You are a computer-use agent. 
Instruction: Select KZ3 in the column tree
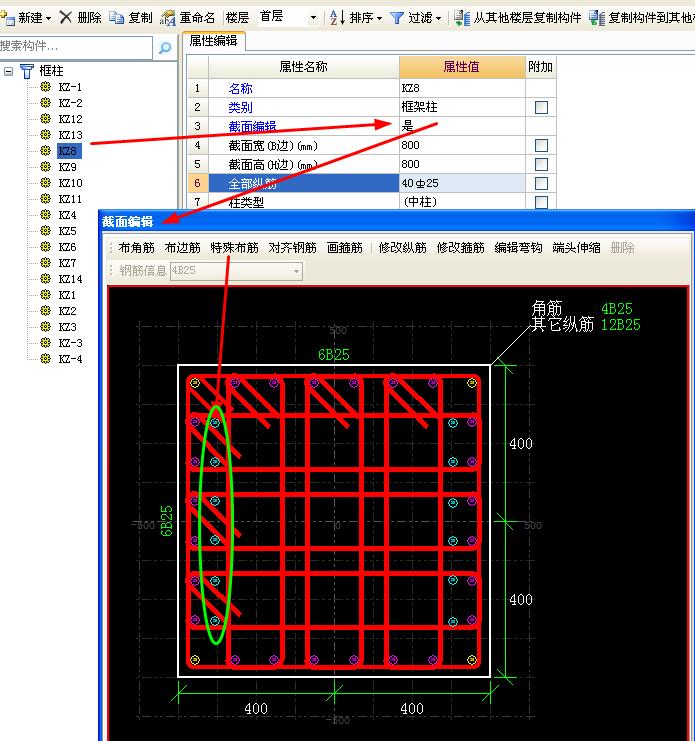(67, 327)
